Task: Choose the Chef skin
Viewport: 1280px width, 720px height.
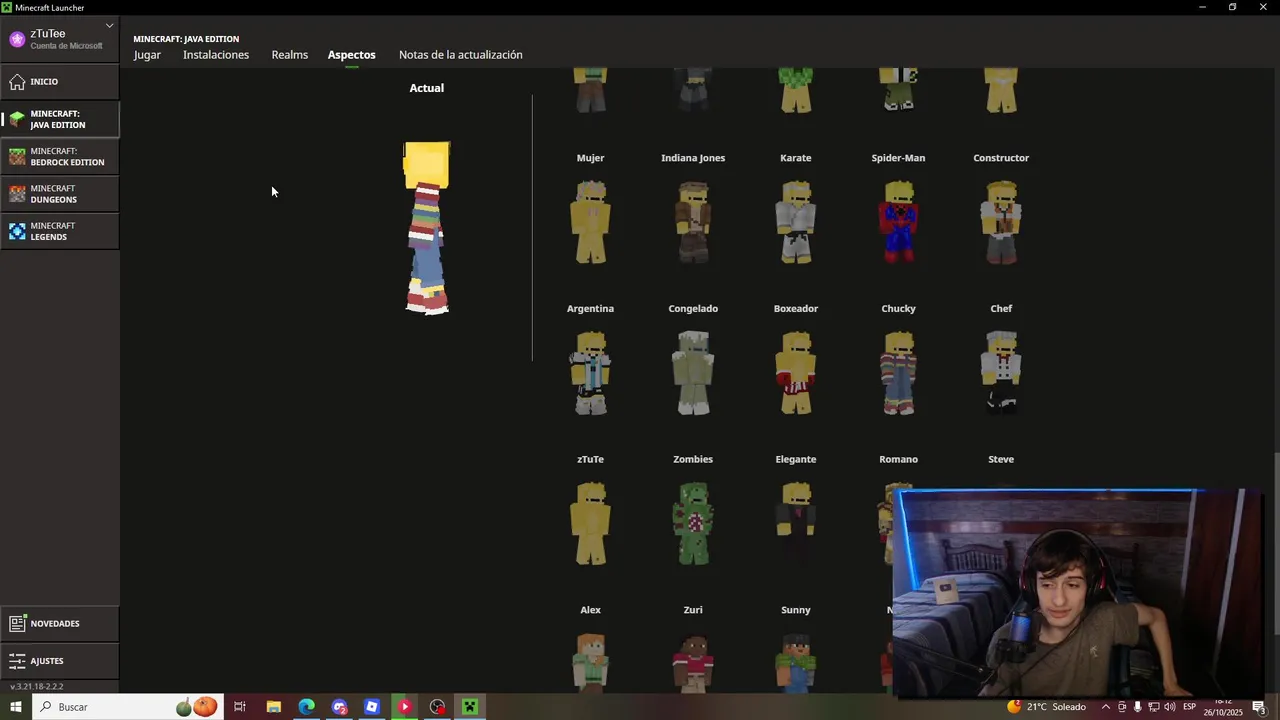Action: point(1001,373)
